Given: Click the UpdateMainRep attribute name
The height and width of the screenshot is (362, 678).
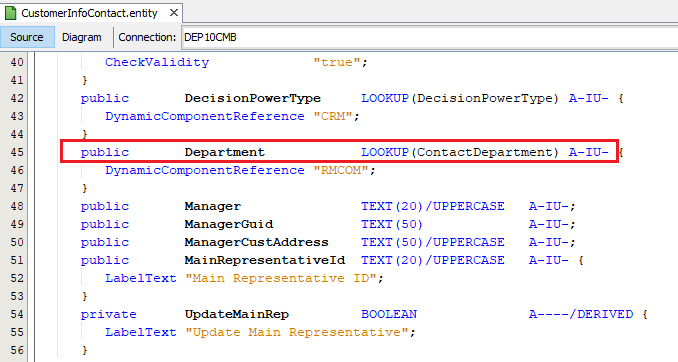Looking at the screenshot, I should tap(237, 314).
